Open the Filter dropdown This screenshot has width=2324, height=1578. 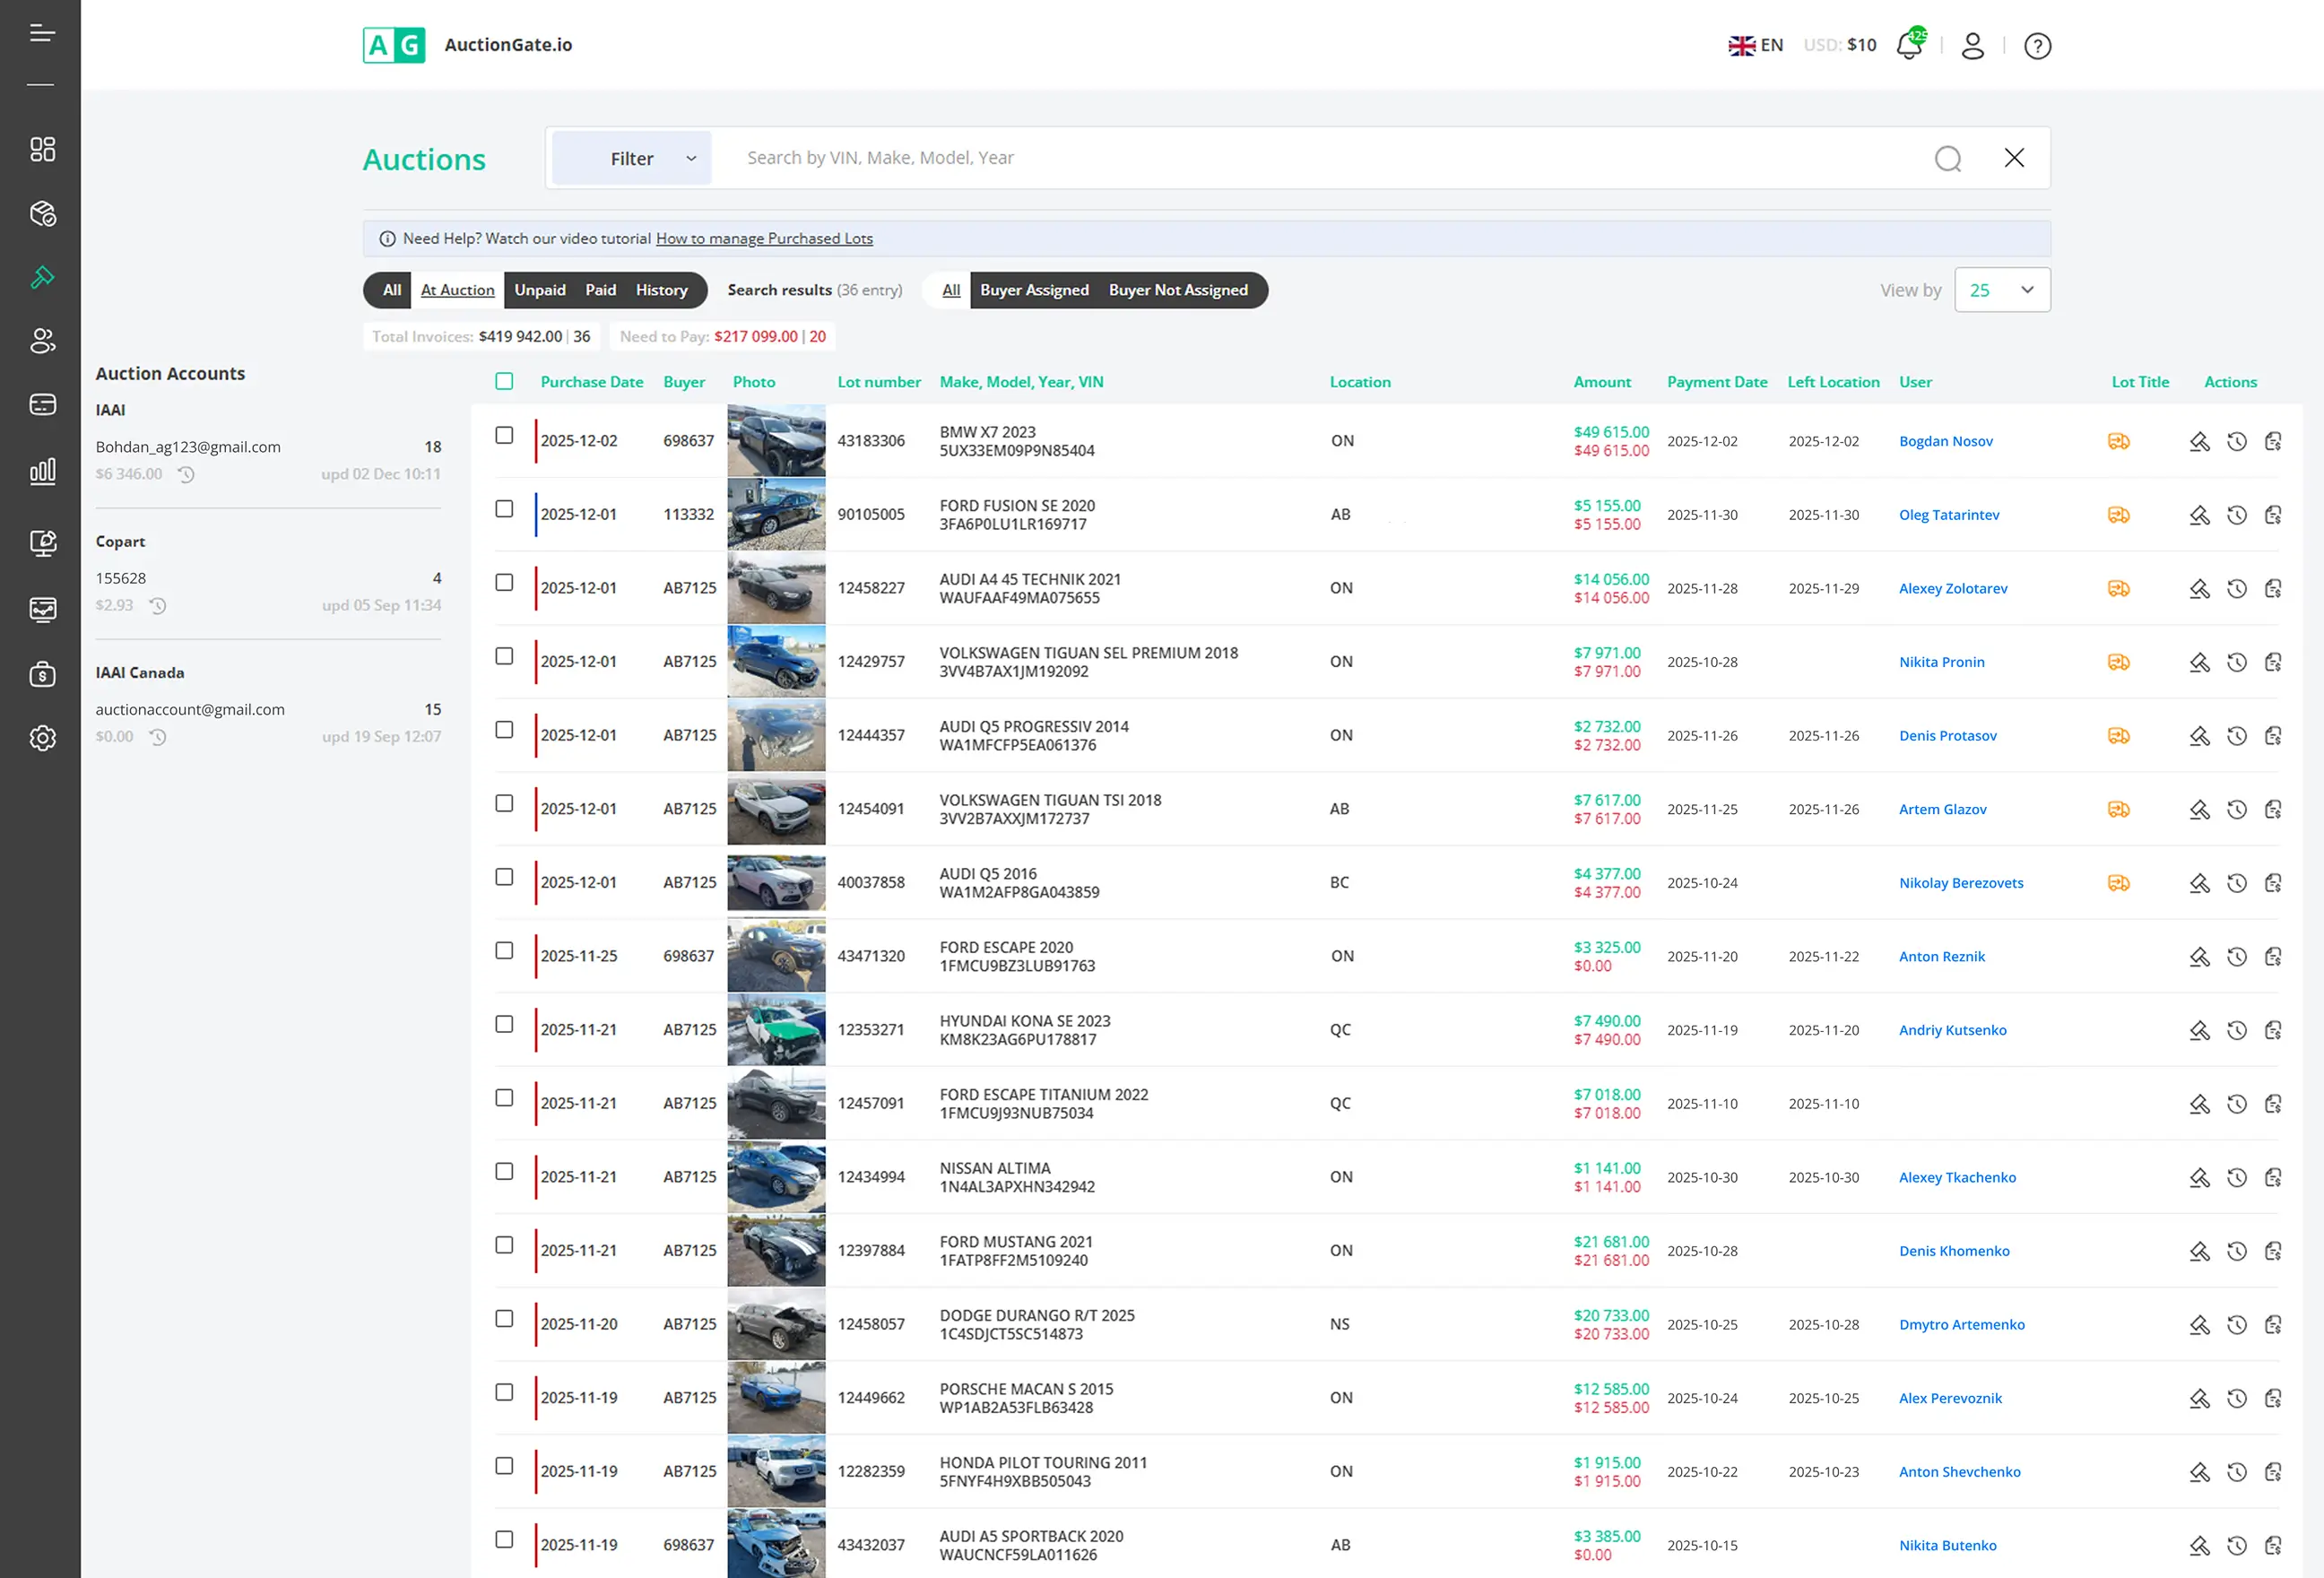tap(632, 158)
